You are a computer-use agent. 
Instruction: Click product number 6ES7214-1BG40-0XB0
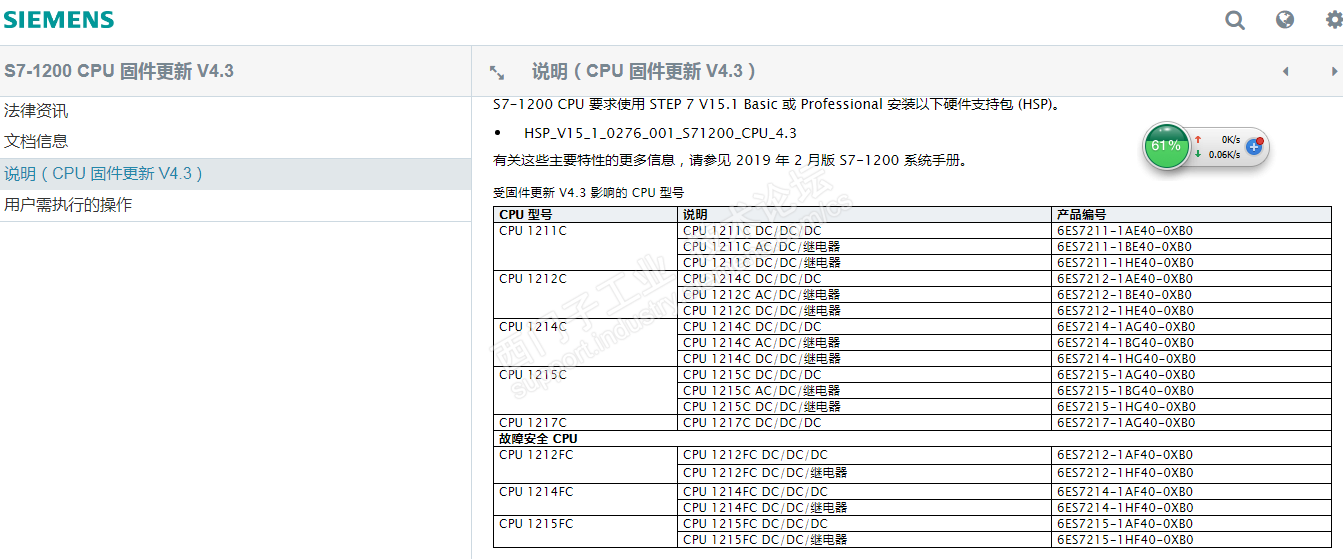click(1126, 343)
